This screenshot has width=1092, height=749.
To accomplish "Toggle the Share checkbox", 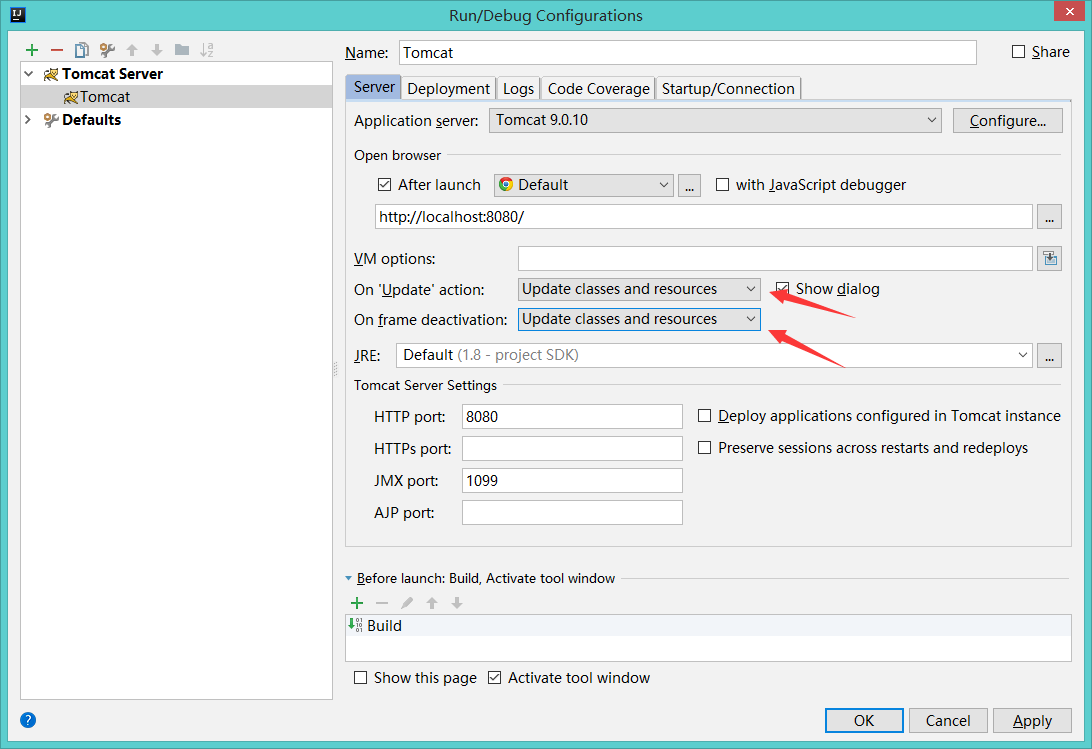I will pos(1018,52).
